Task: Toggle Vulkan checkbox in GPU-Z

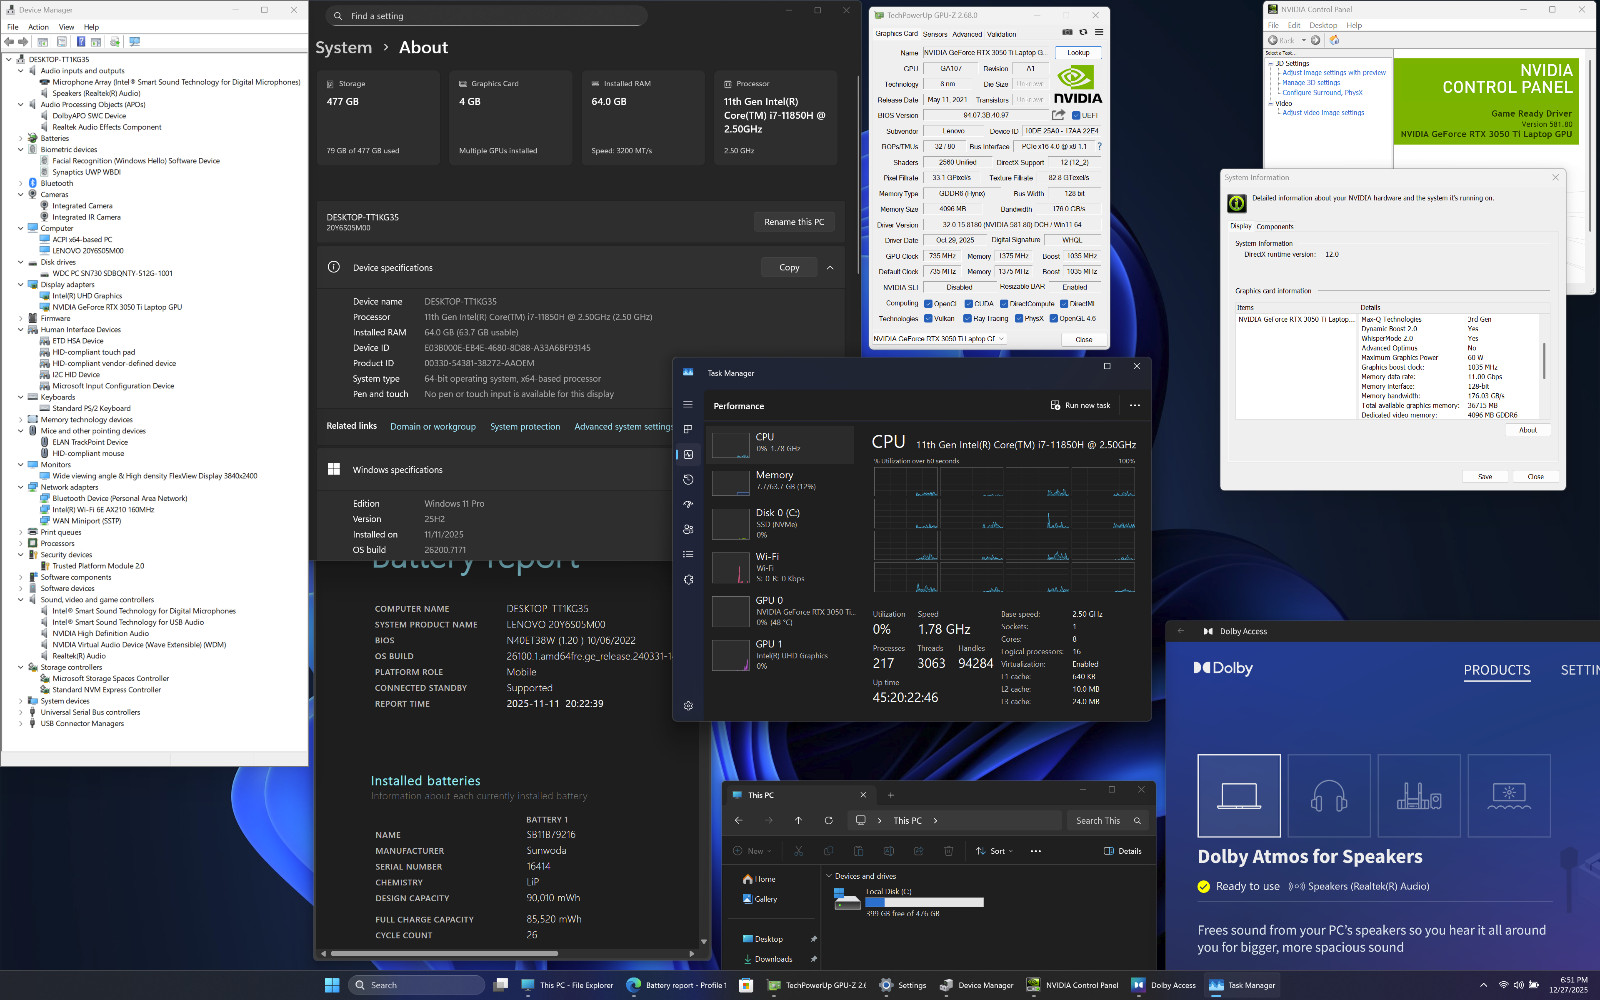Action: (928, 318)
